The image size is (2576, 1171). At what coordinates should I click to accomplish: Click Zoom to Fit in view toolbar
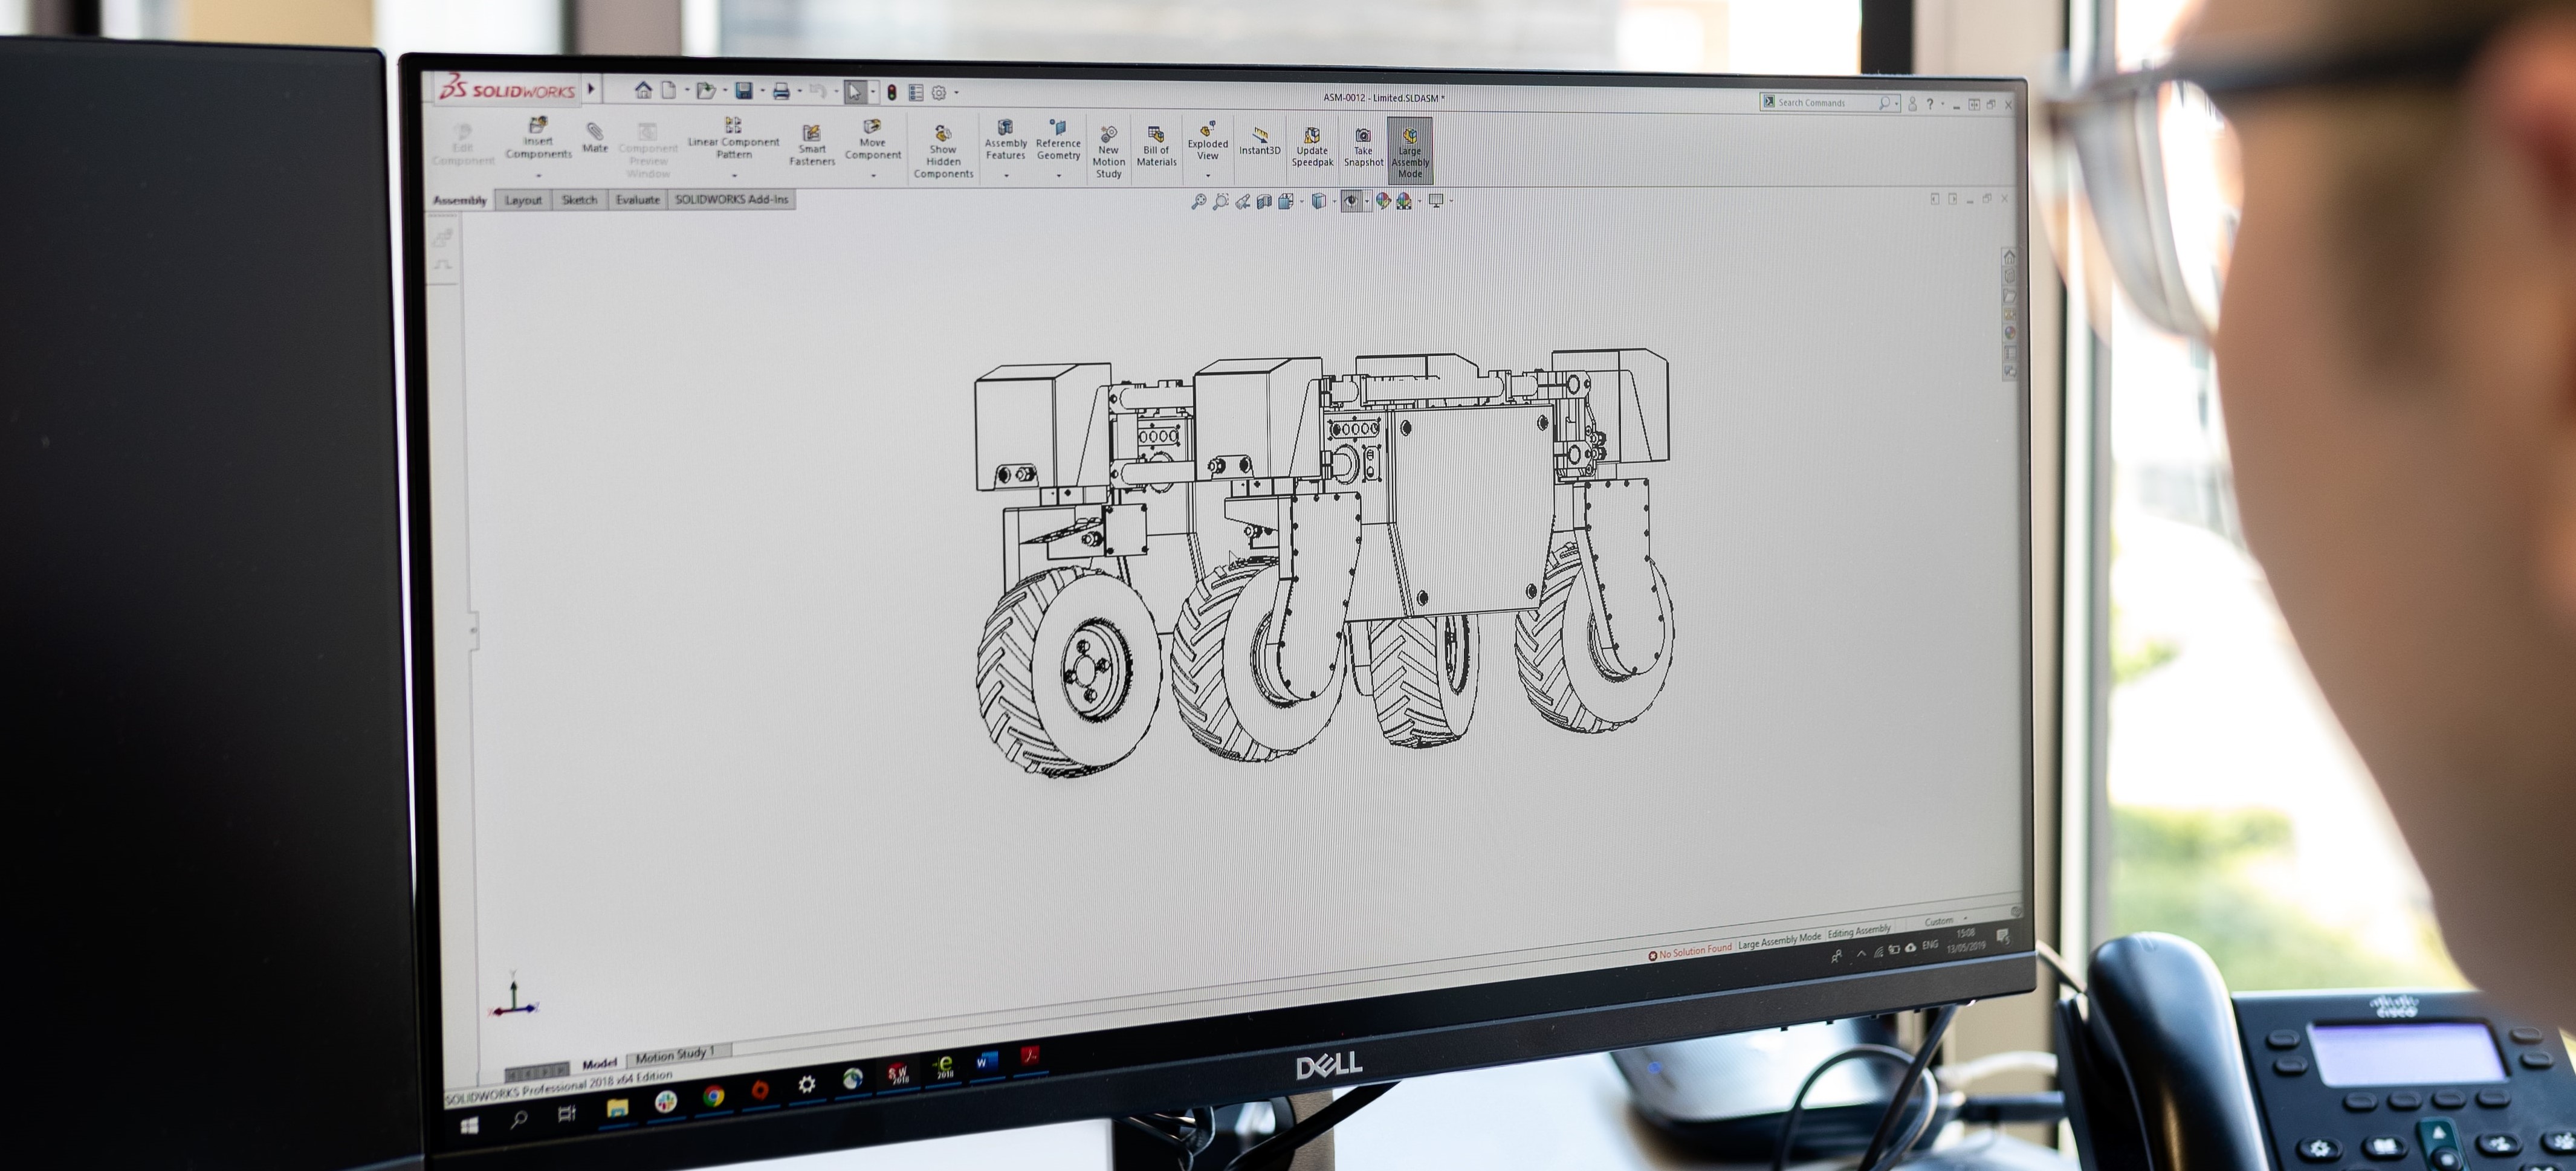(1198, 201)
